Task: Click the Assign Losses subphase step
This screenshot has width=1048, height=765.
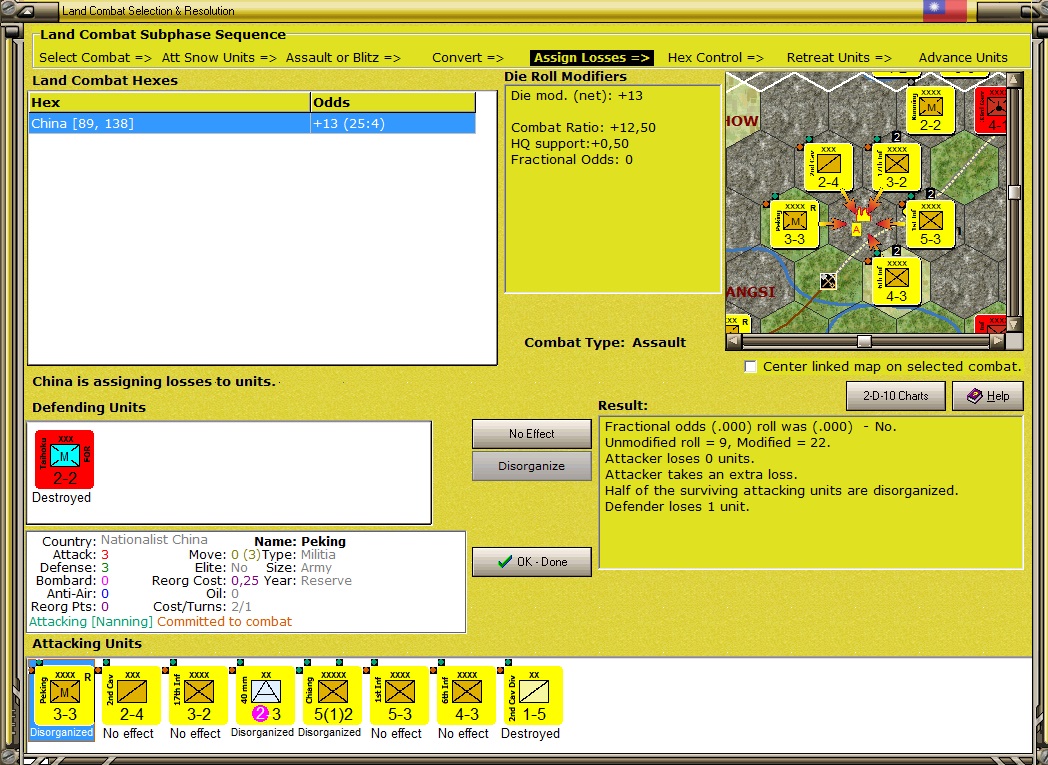Action: 592,58
